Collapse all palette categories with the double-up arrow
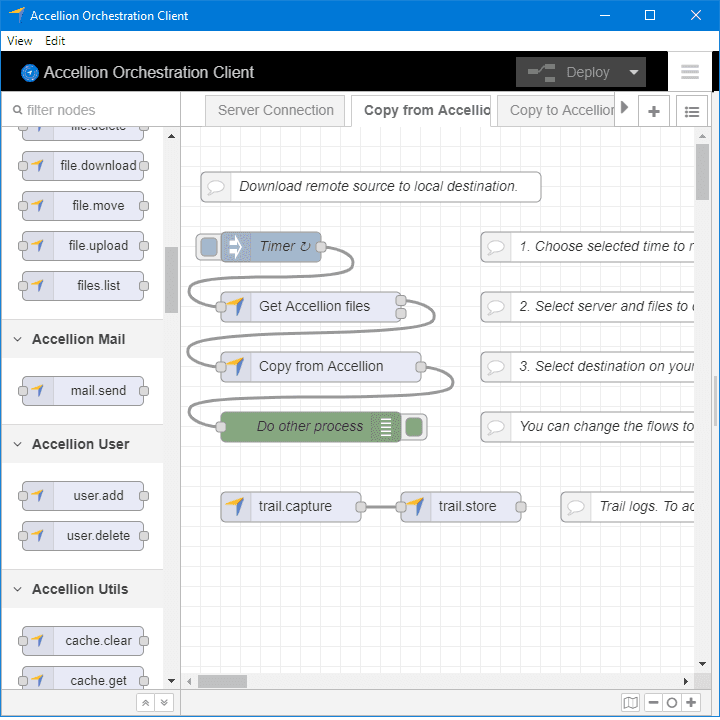 click(146, 703)
